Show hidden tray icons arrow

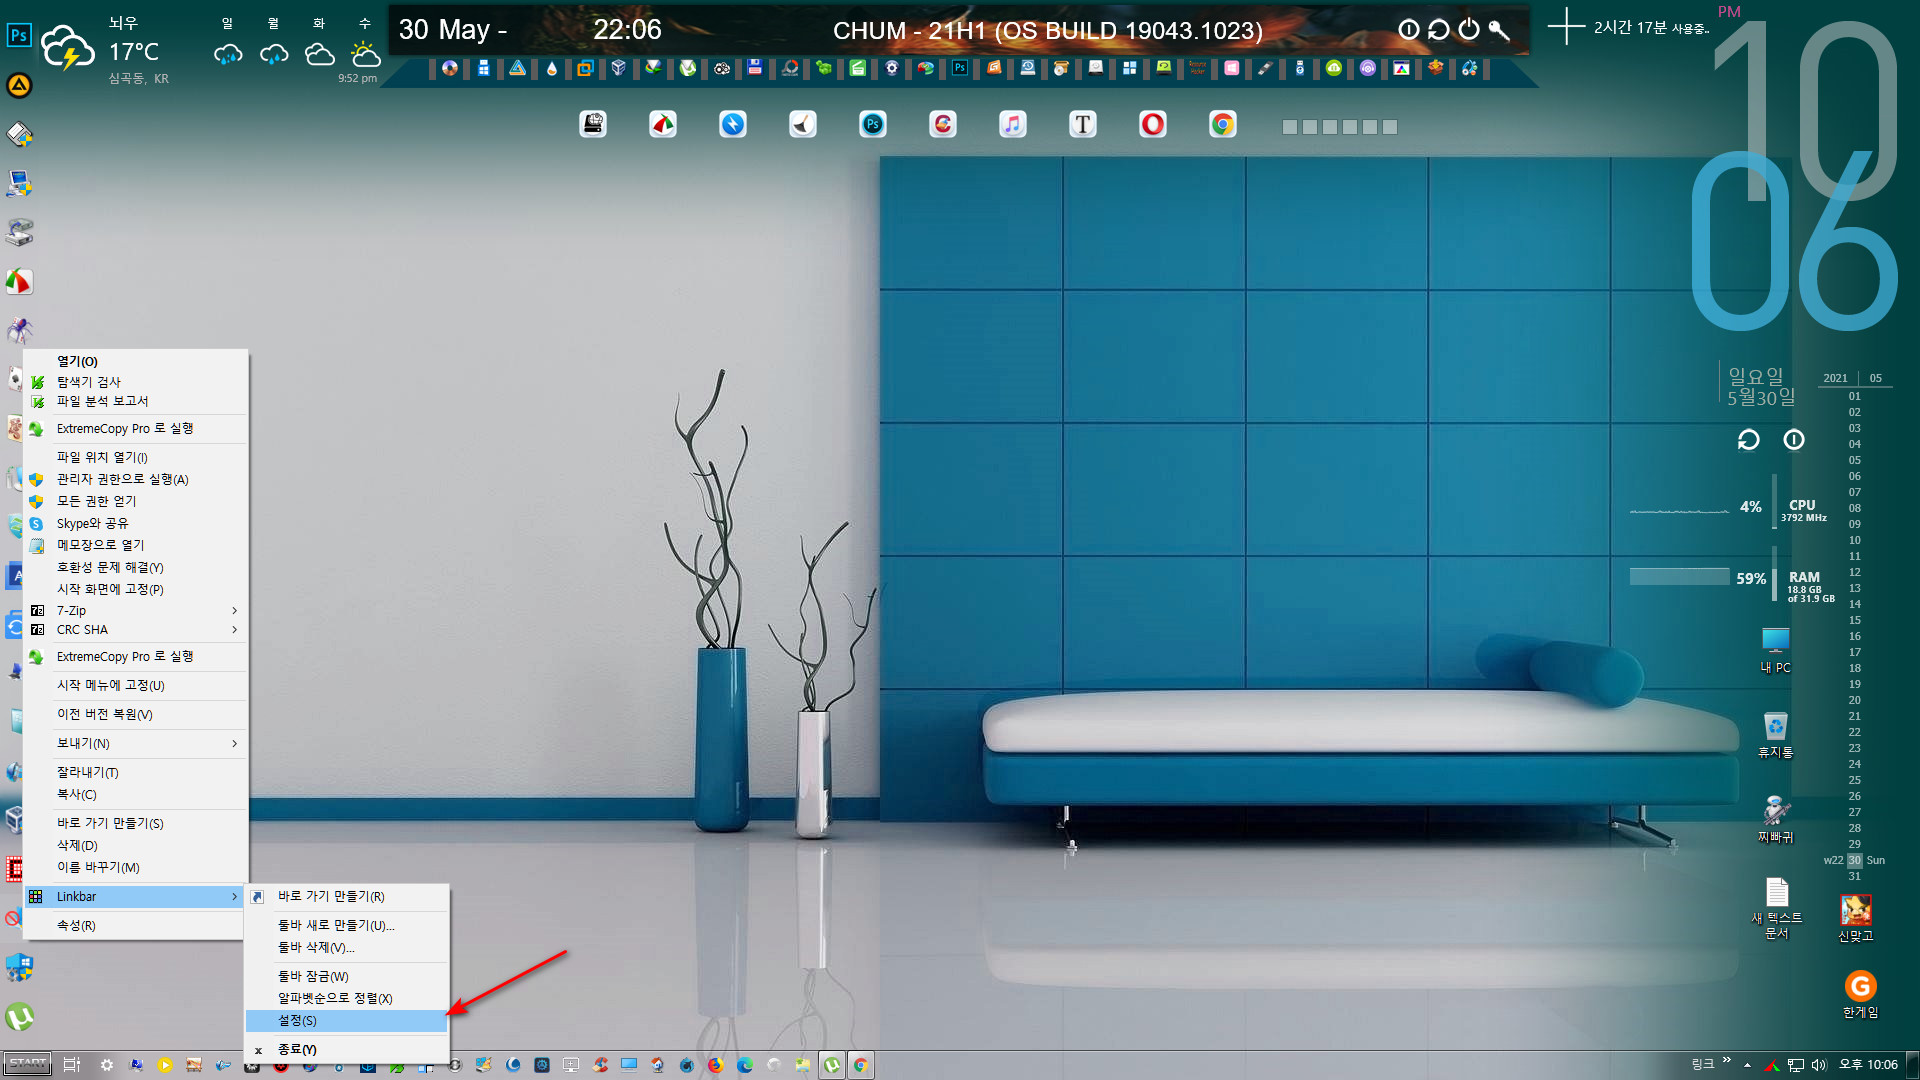pos(1747,1065)
